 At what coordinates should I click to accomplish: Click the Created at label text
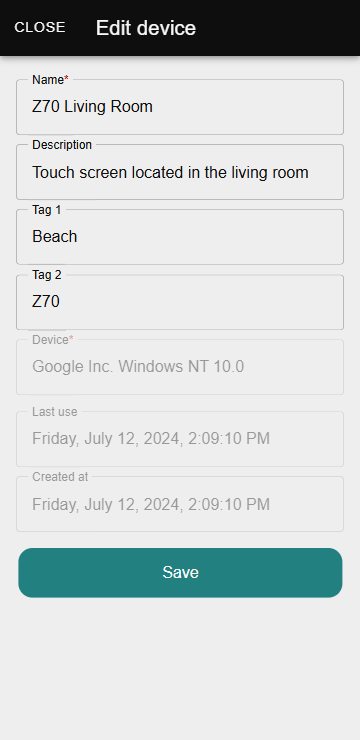point(60,477)
